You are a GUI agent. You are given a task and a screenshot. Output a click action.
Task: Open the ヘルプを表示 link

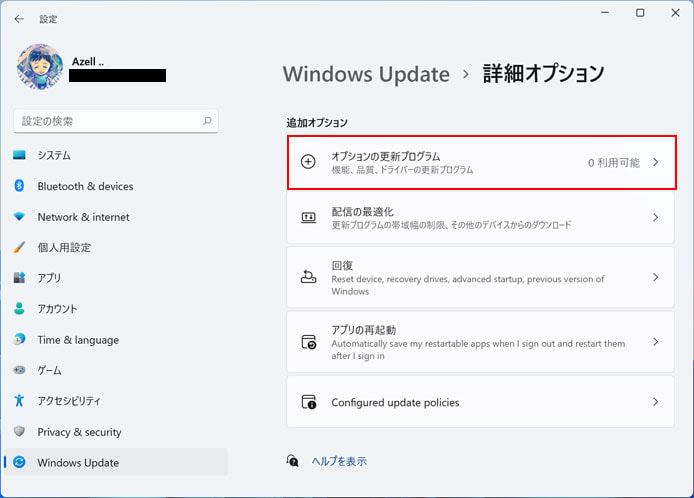pos(339,461)
